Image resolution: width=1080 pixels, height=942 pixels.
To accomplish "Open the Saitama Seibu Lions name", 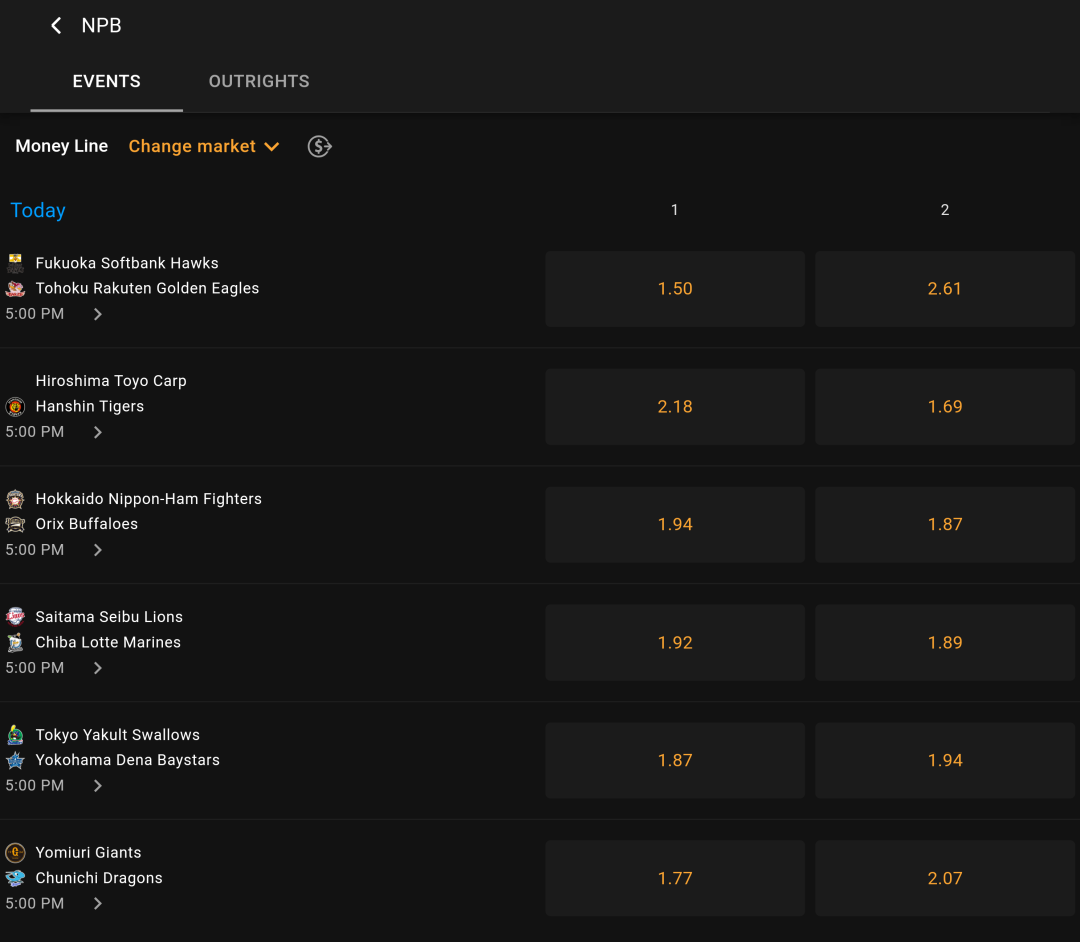I will [109, 616].
